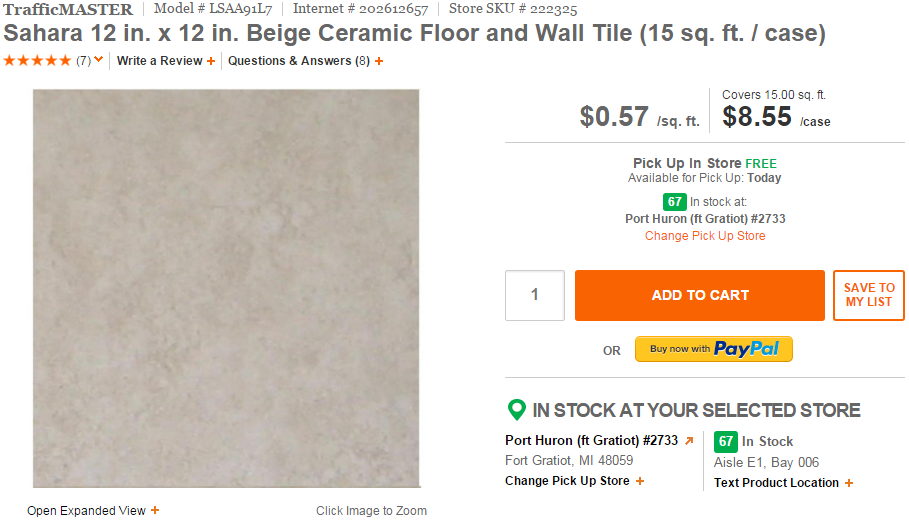This screenshot has height=525, width=909.
Task: Click the plus icon after Questions & Answers (8)
Action: (x=379, y=61)
